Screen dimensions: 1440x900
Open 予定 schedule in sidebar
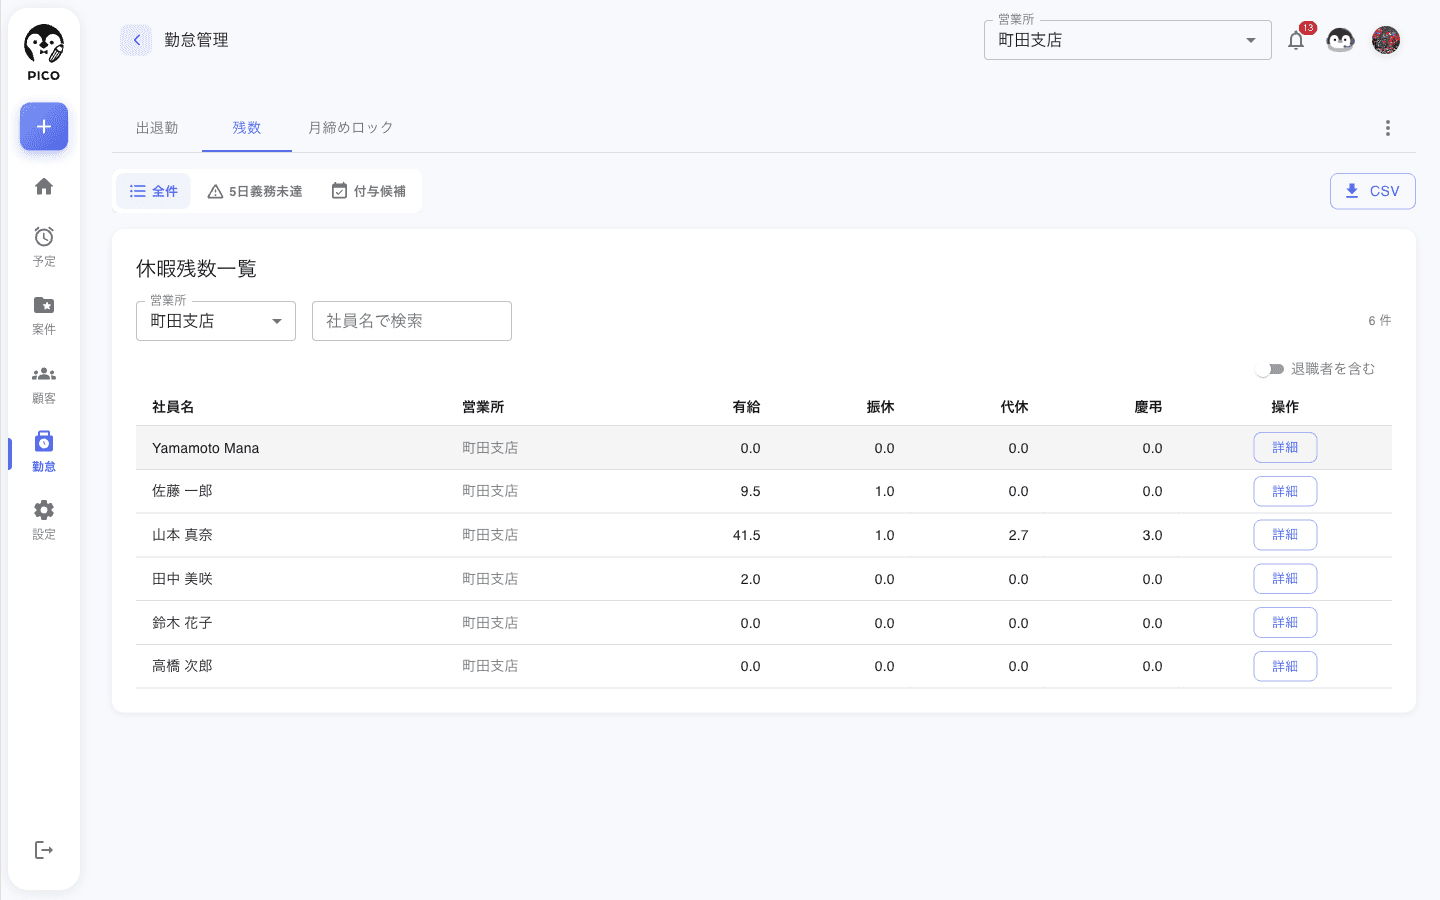pos(44,246)
